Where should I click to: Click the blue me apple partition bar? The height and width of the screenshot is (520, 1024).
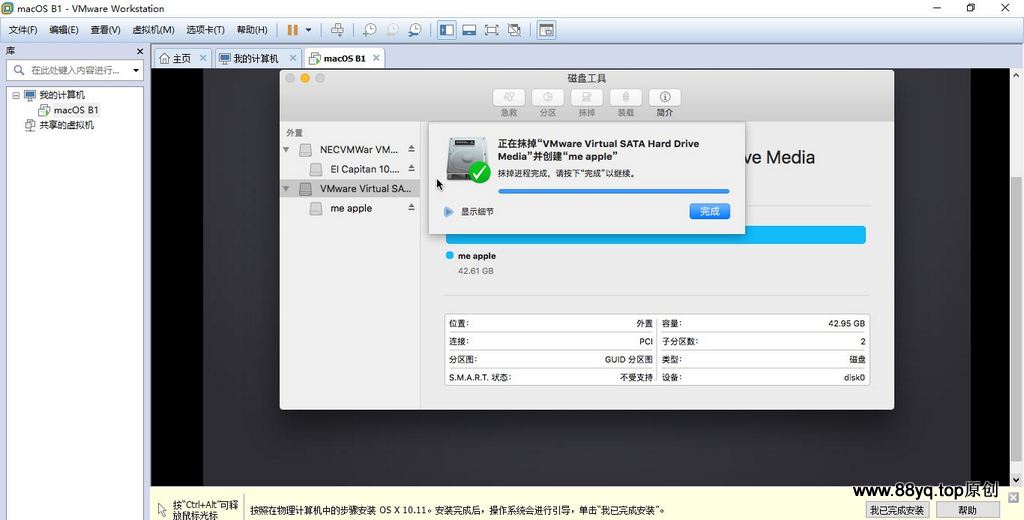point(656,235)
